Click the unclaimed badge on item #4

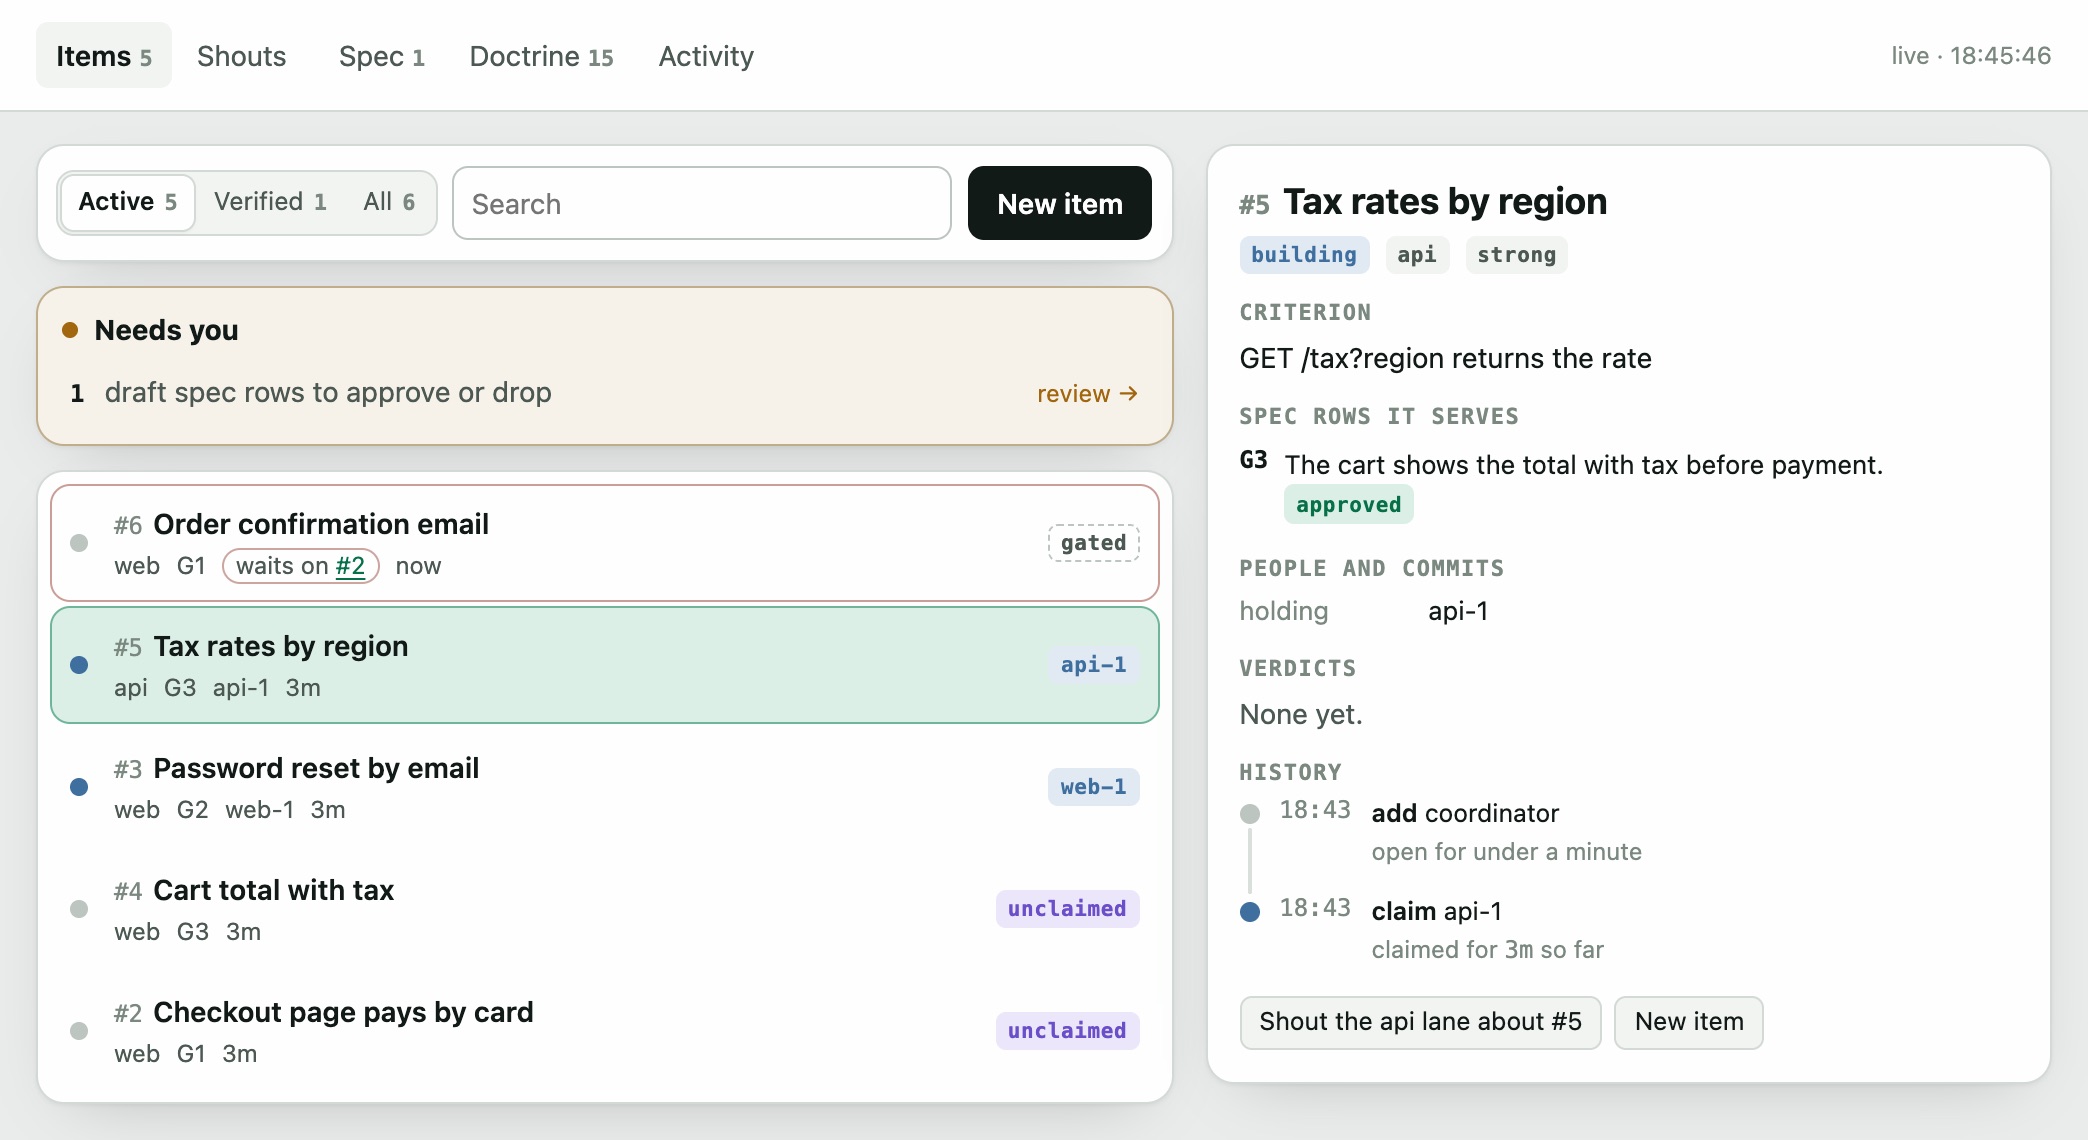point(1067,909)
